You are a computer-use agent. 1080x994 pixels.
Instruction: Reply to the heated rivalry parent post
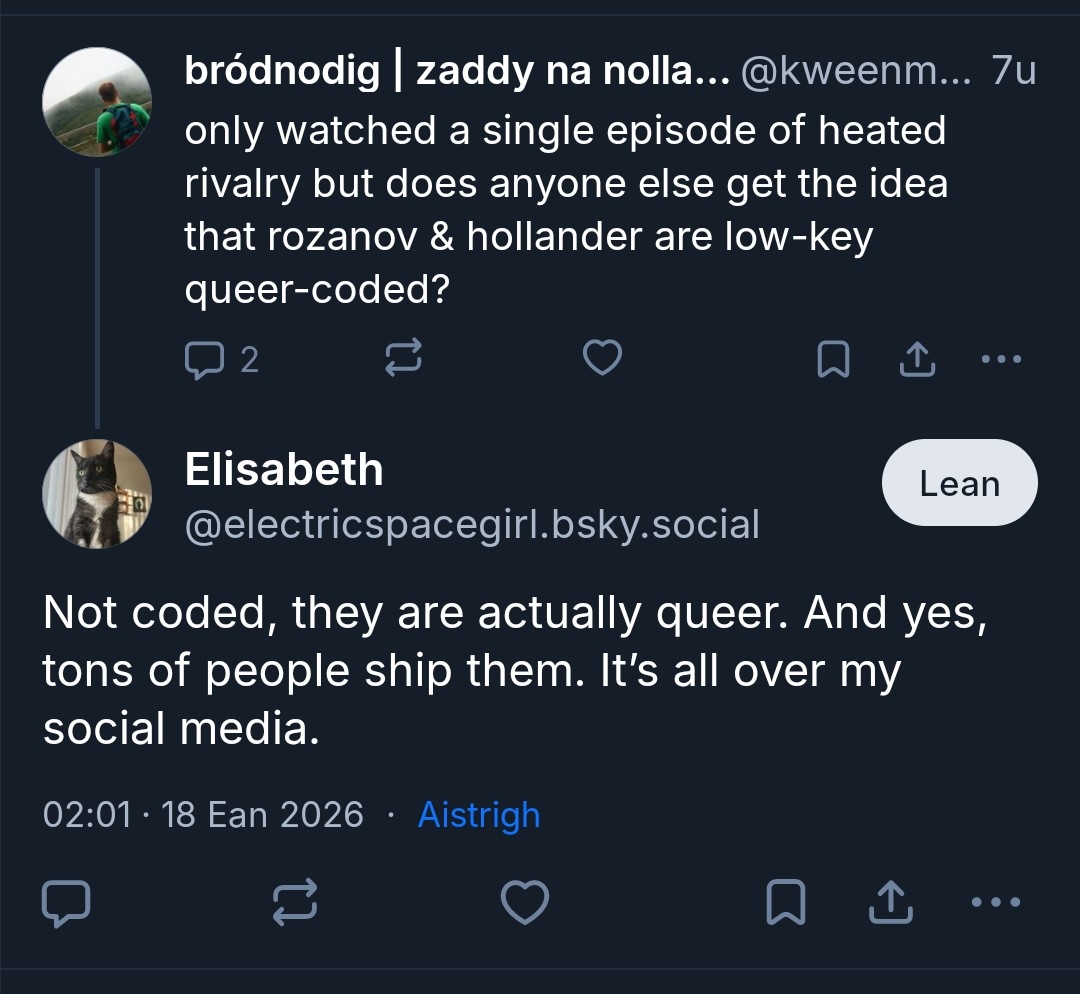click(x=207, y=359)
